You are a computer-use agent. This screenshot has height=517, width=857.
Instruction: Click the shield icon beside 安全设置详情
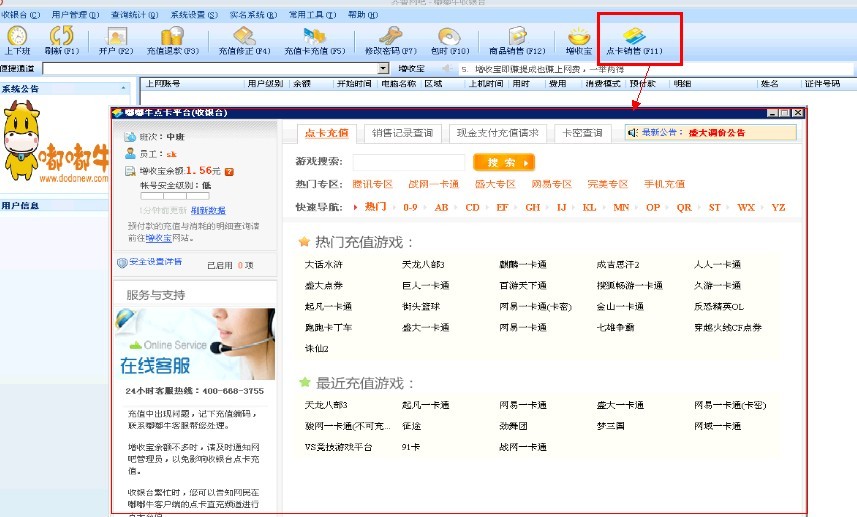122,262
